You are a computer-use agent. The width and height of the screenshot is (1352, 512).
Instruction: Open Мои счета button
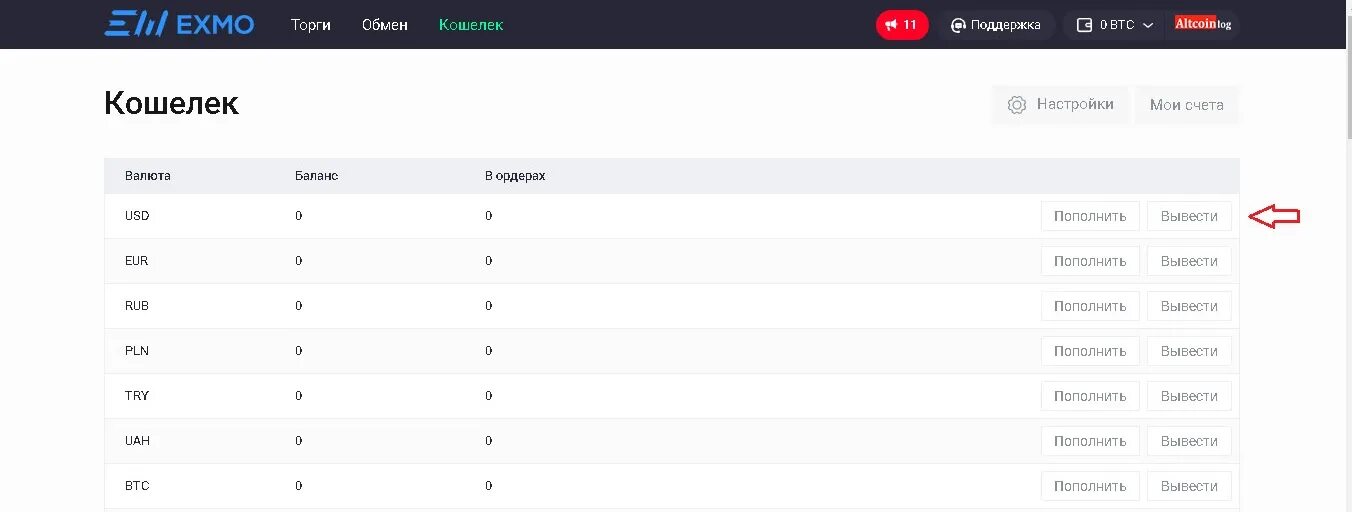[1187, 105]
